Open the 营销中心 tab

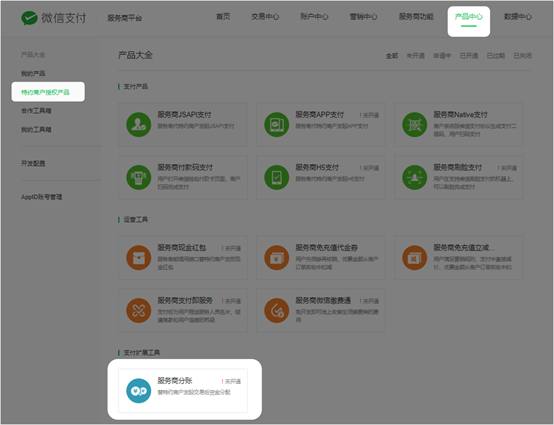[363, 17]
